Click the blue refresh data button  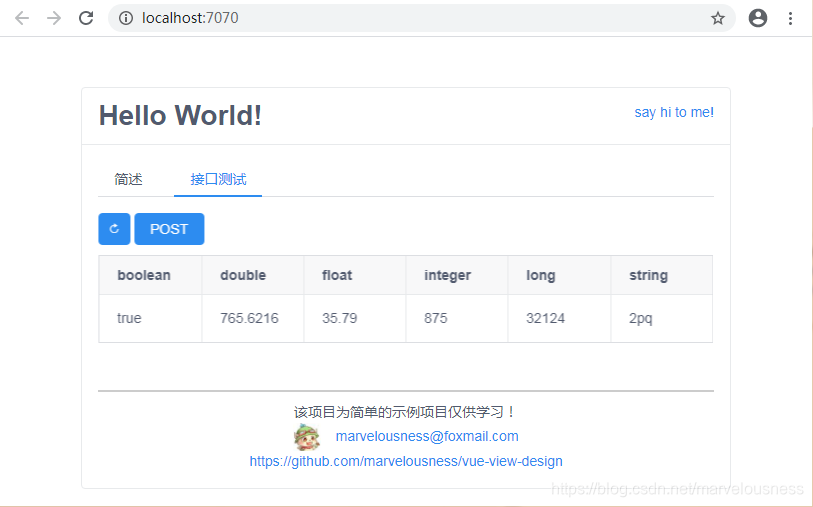click(114, 229)
